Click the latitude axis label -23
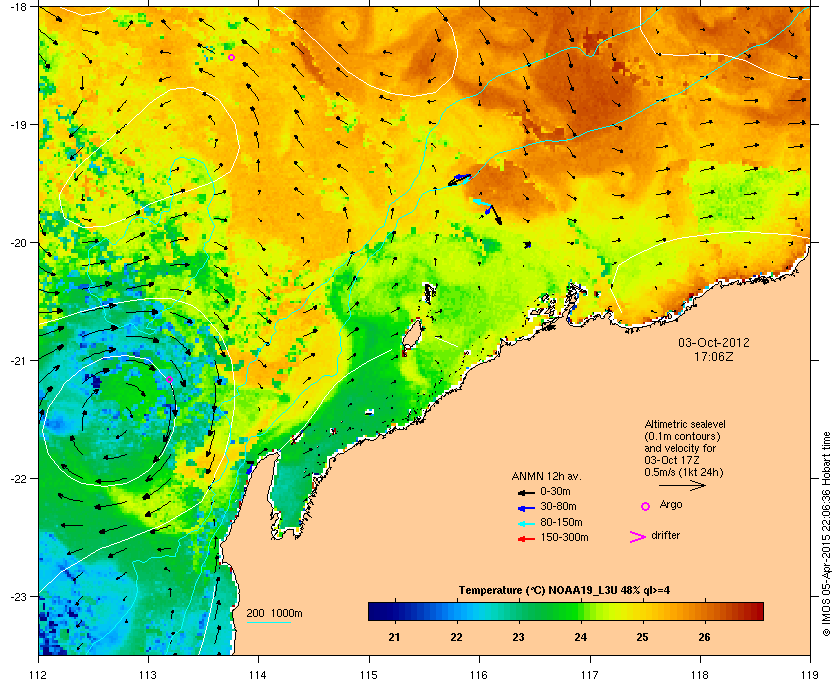Screen dimensions: 840x680 click(18, 596)
